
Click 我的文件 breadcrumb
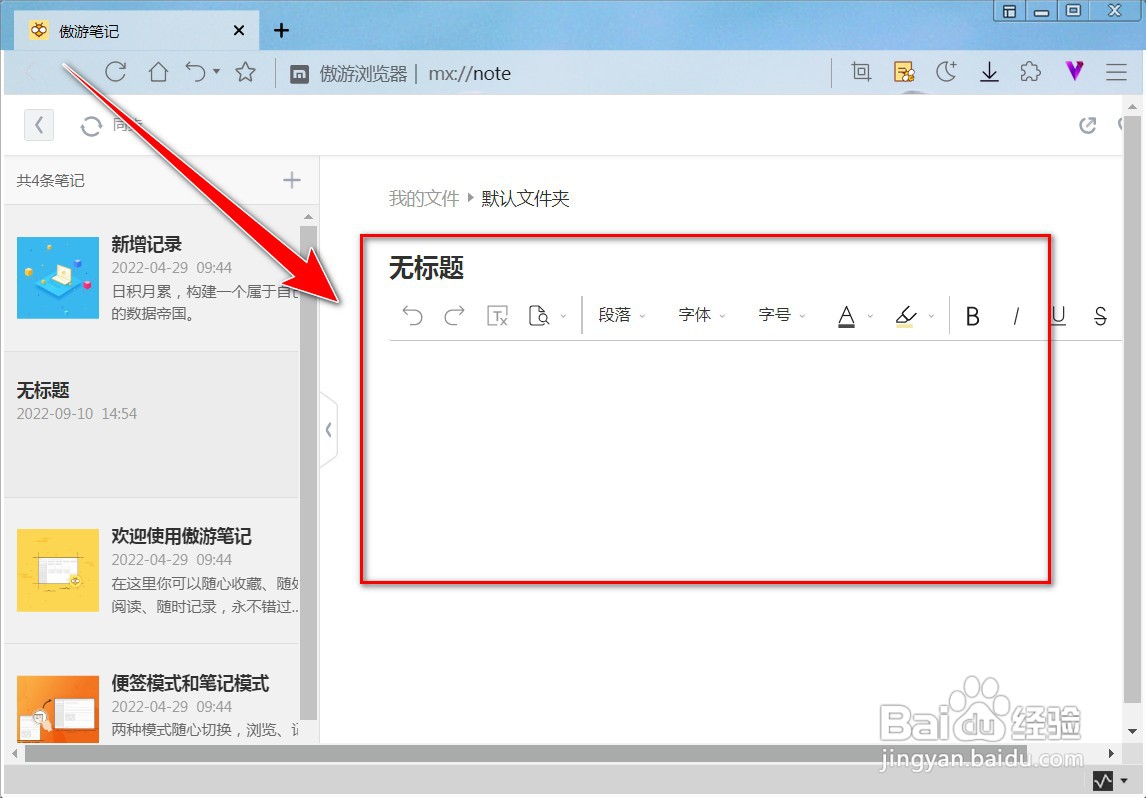[x=424, y=198]
